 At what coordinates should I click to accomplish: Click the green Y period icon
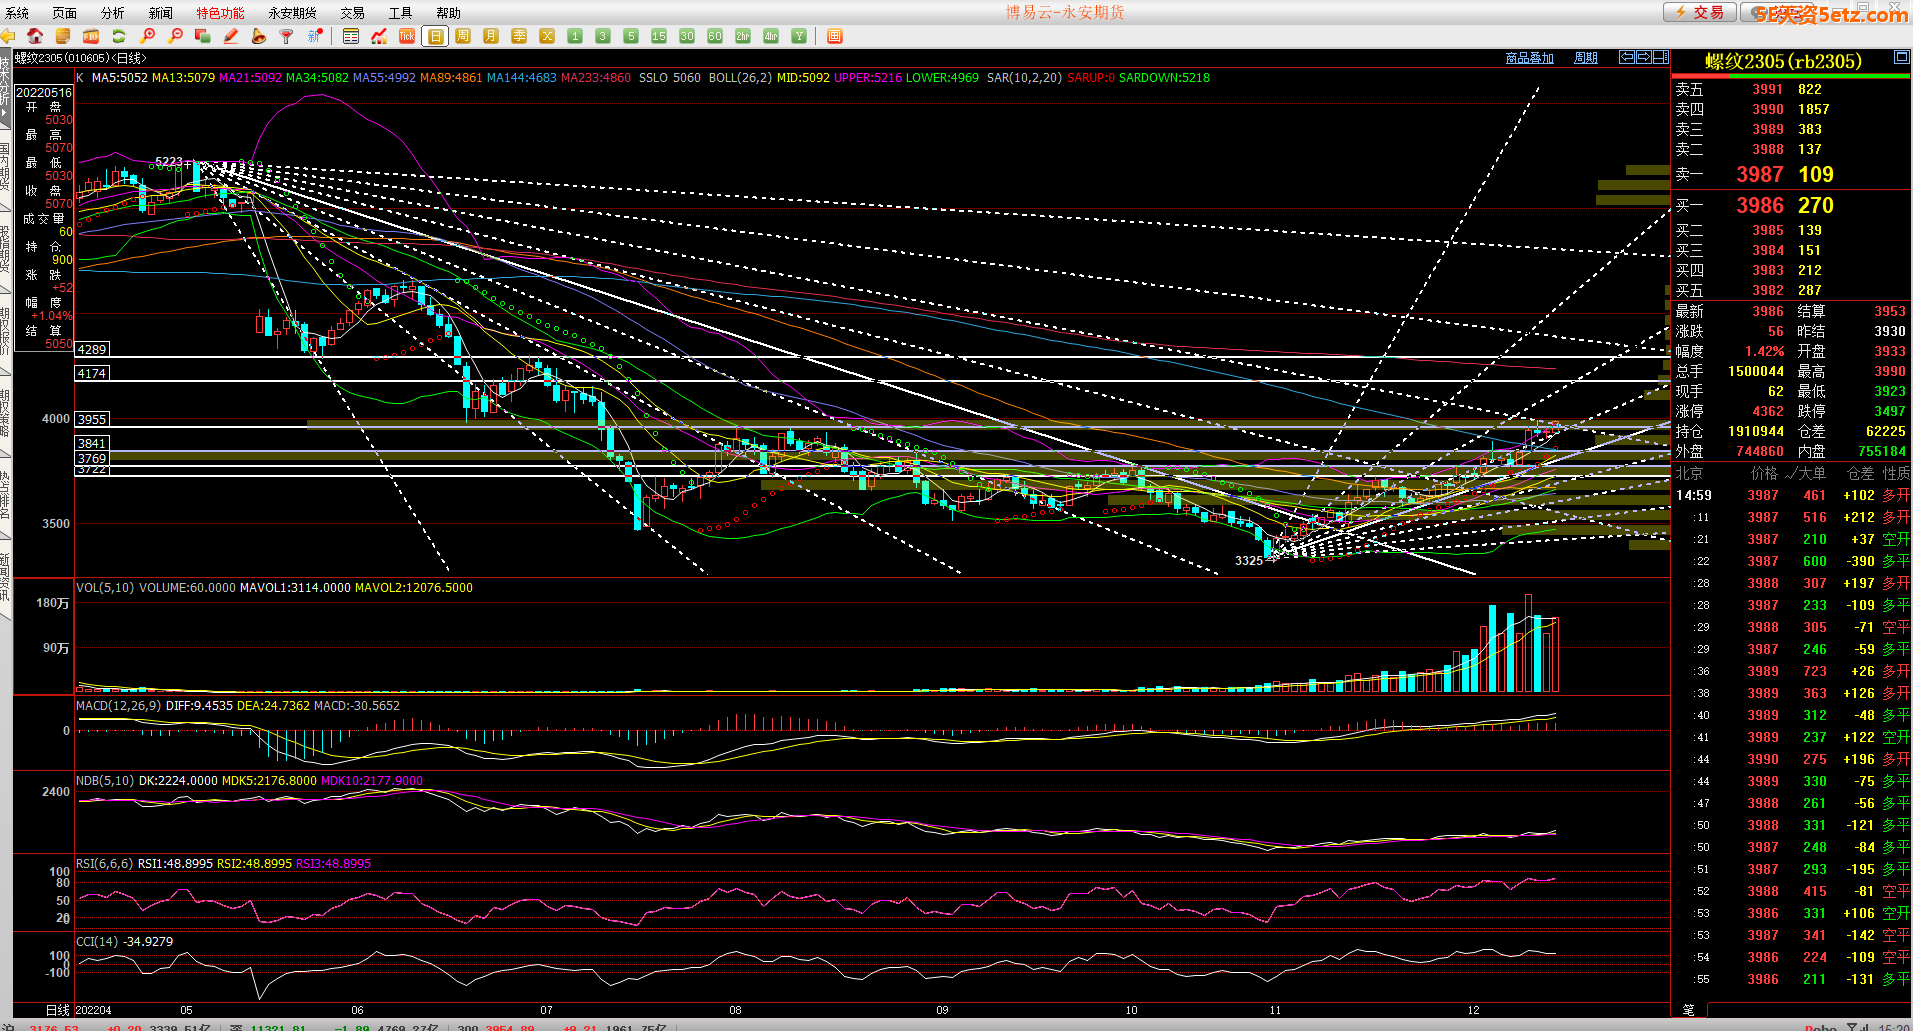tap(799, 36)
